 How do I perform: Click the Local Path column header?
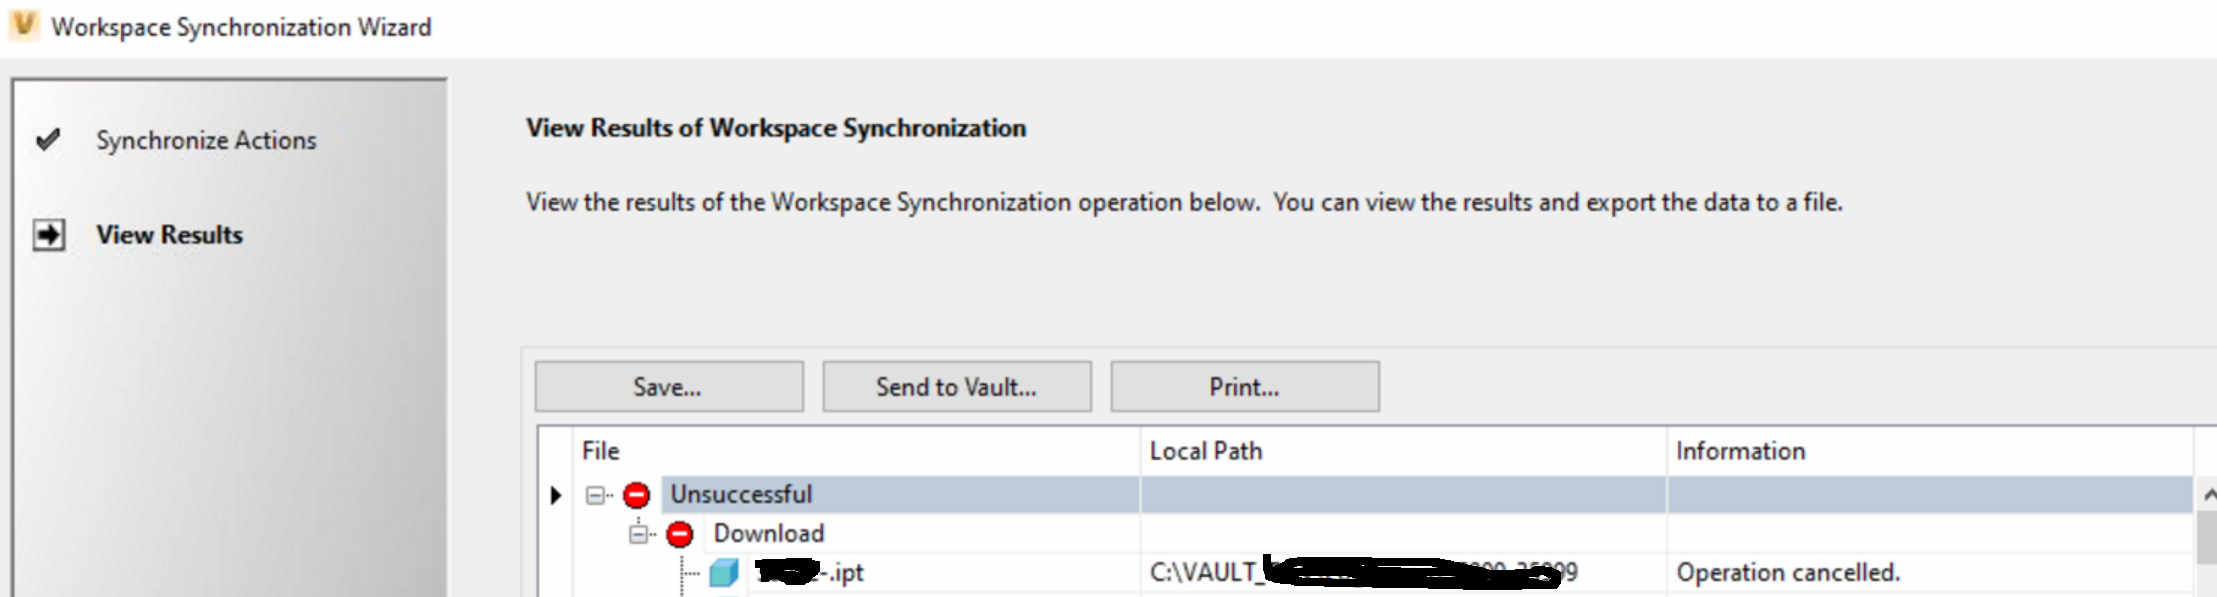point(1205,451)
